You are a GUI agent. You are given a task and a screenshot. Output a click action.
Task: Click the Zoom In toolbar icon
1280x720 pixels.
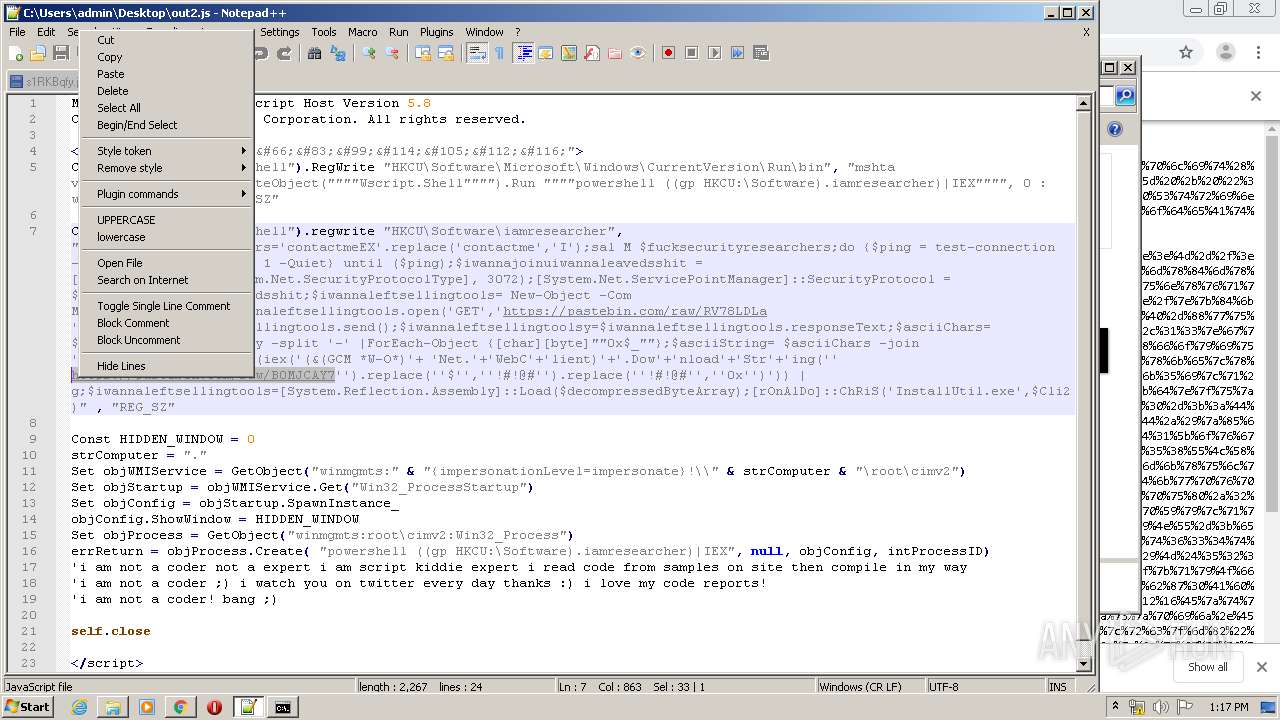tap(369, 53)
